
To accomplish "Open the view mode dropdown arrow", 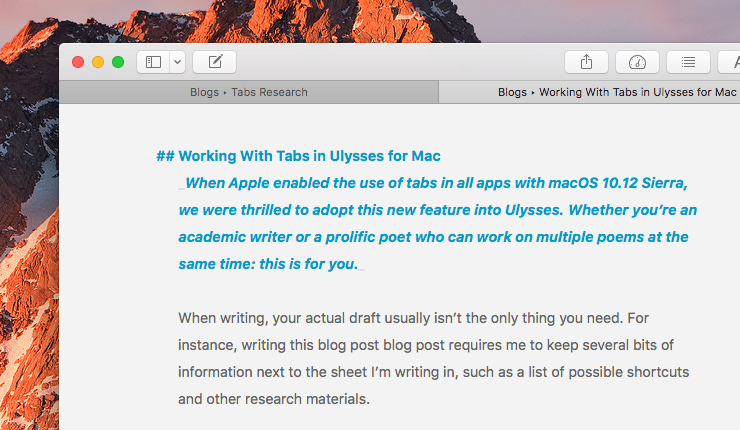I will point(177,62).
